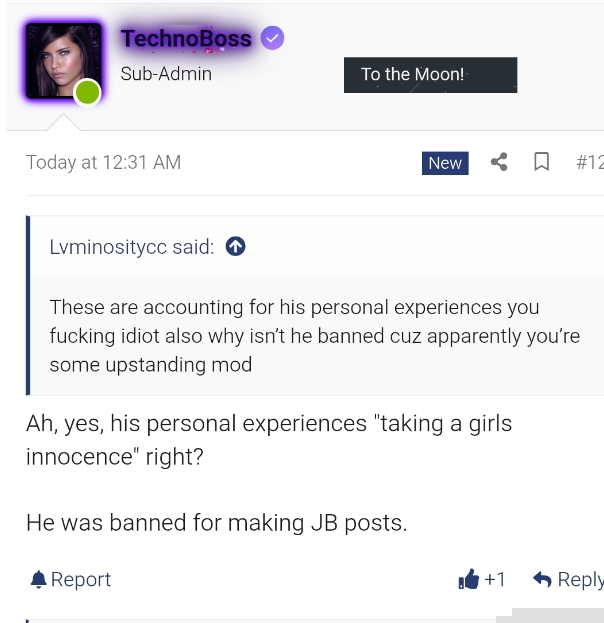Click the purple verified checkmark badge

click(272, 39)
